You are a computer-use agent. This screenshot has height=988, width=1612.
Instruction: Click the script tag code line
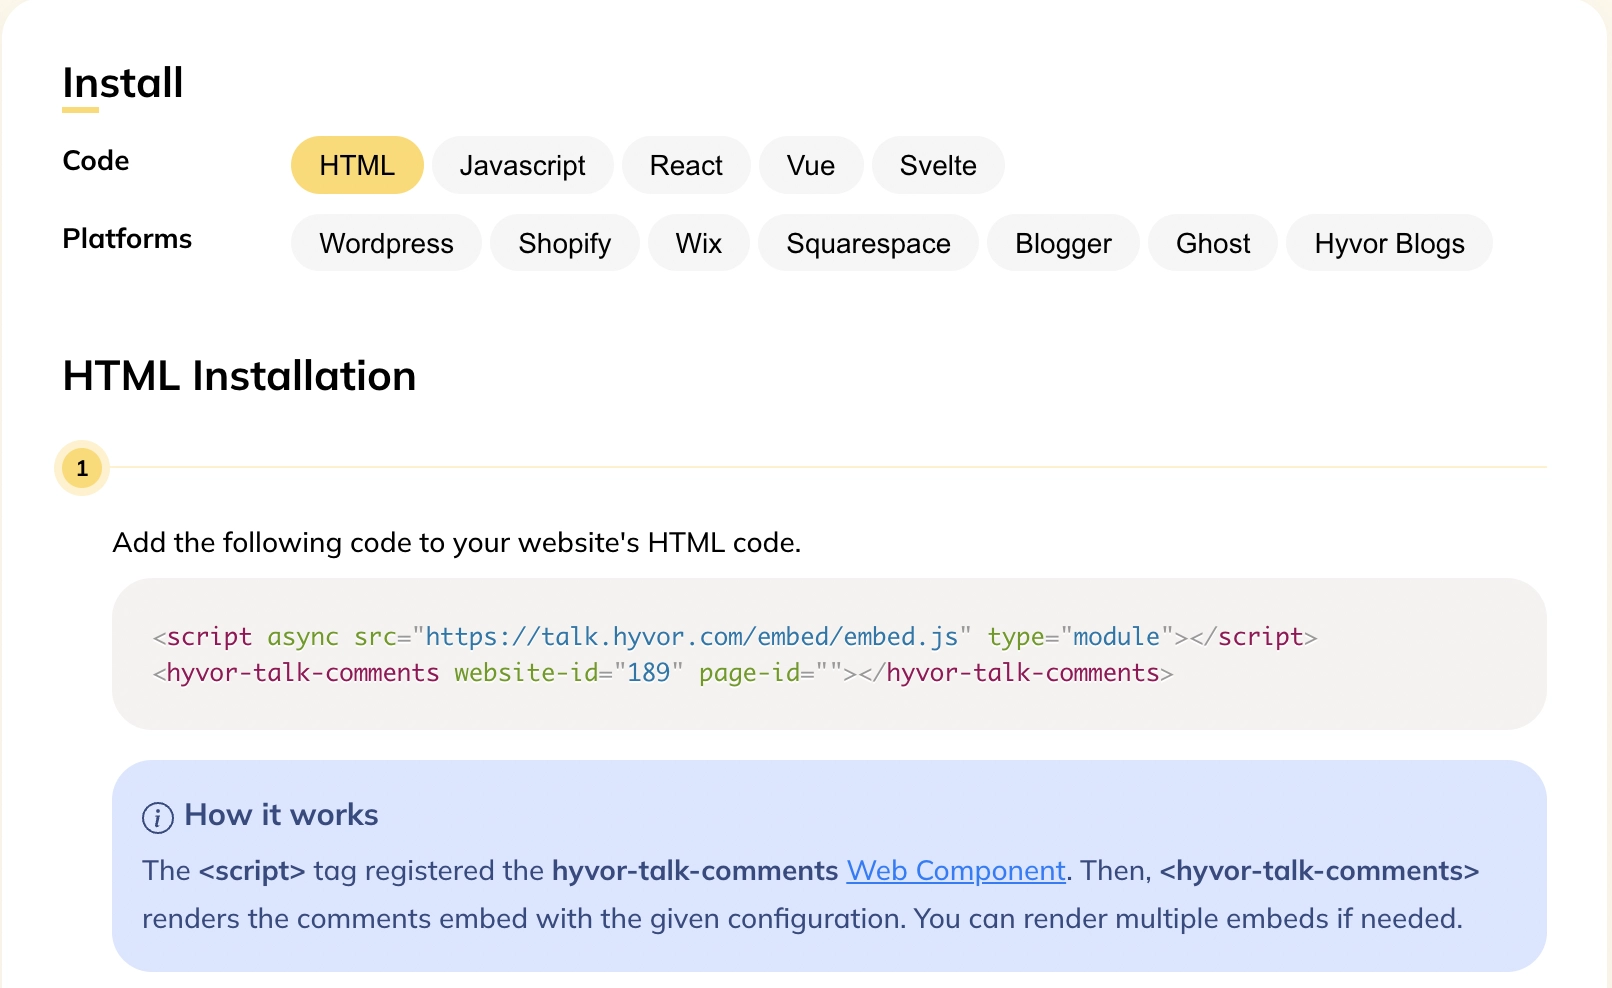click(735, 637)
